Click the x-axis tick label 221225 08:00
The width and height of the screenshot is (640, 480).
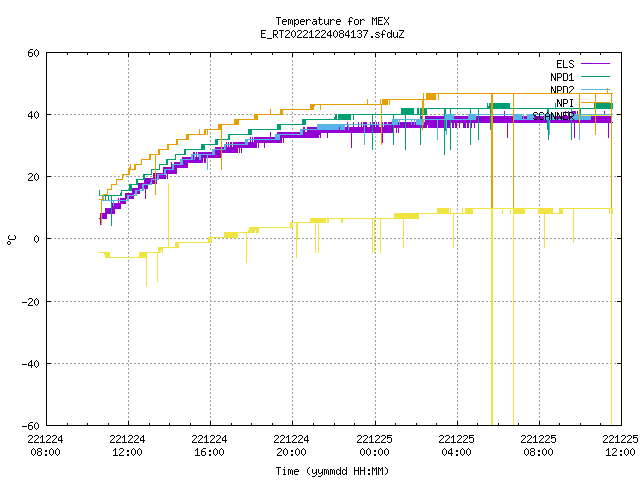pos(538,446)
